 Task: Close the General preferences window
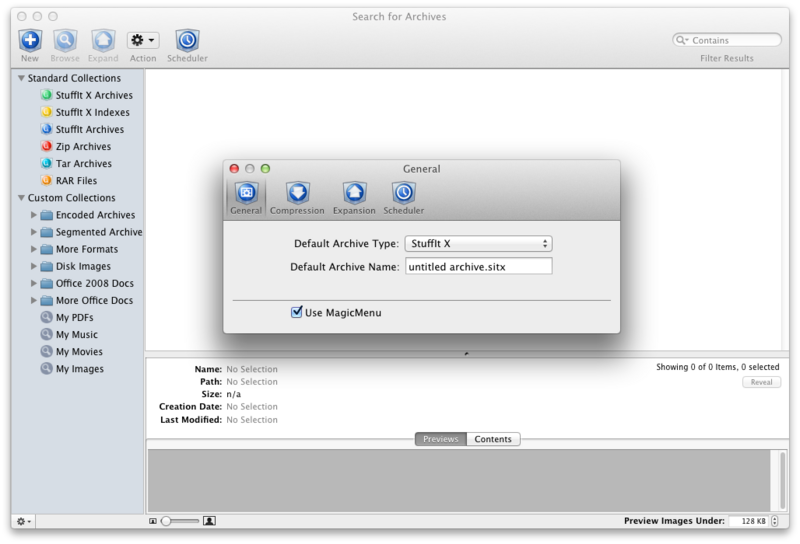234,169
